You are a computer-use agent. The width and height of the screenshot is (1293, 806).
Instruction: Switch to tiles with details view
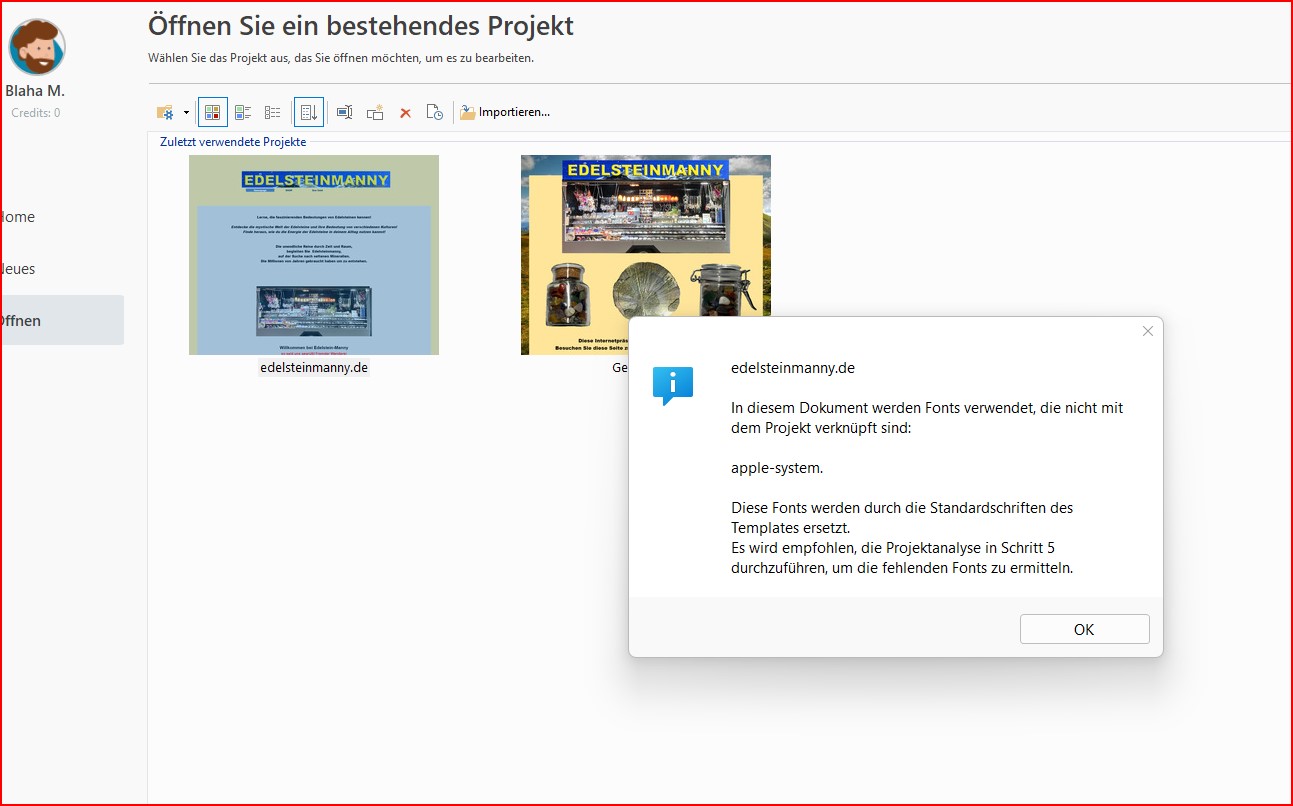pyautogui.click(x=243, y=112)
